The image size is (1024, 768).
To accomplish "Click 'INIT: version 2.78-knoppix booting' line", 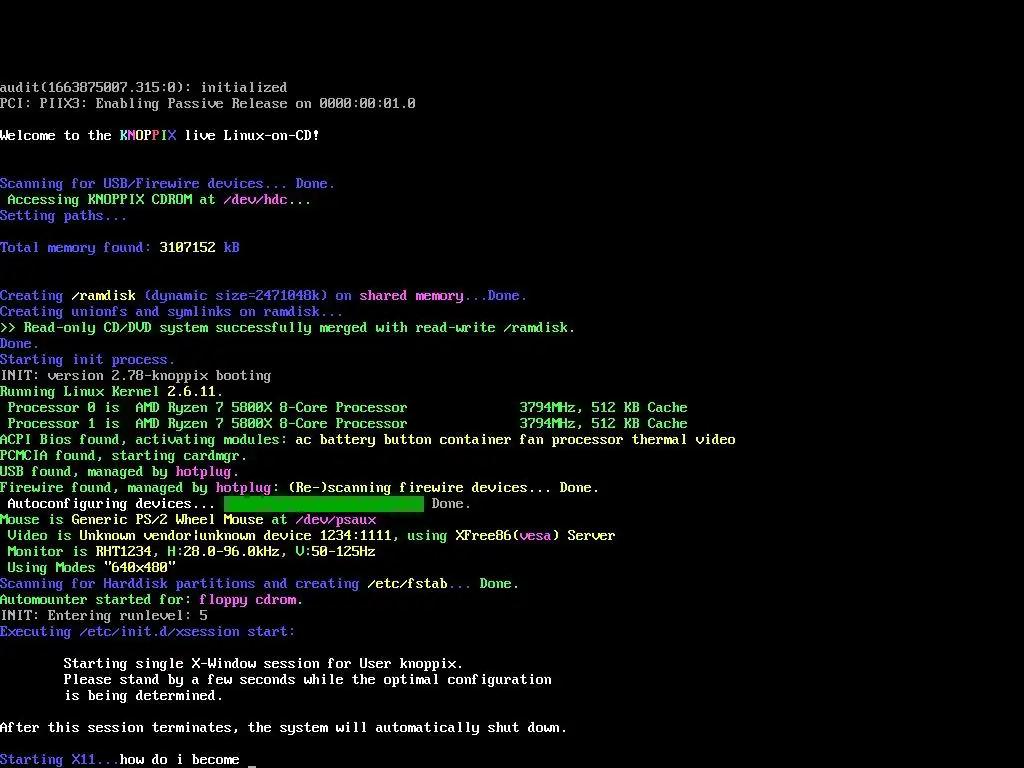I will [x=135, y=376].
